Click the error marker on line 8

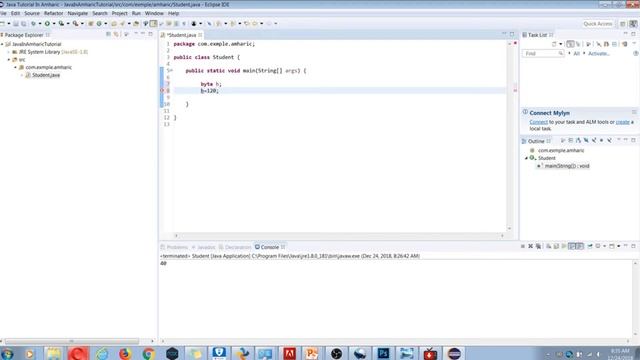click(x=162, y=91)
